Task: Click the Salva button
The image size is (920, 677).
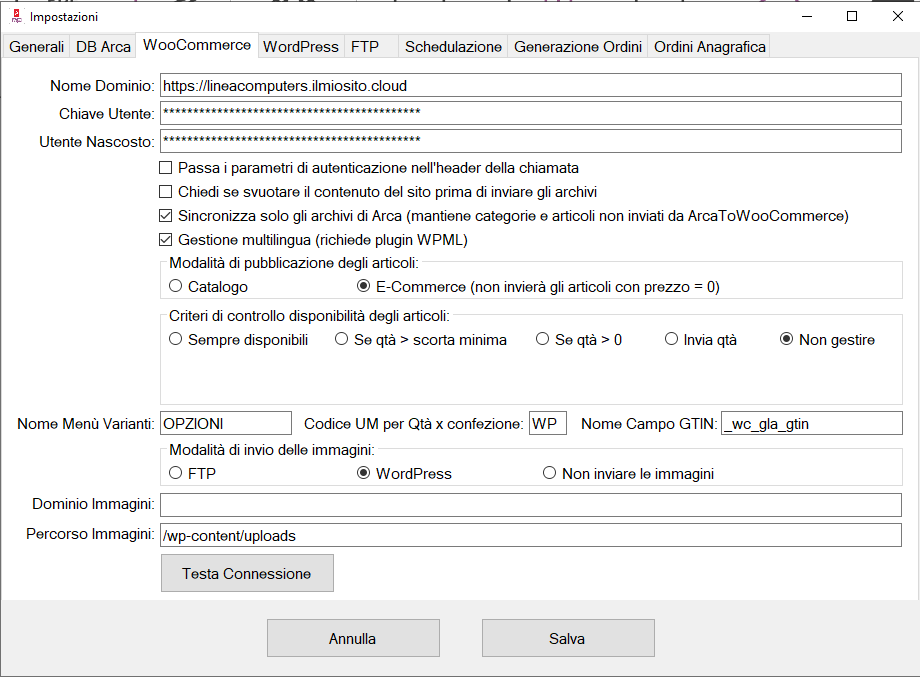Action: click(567, 638)
